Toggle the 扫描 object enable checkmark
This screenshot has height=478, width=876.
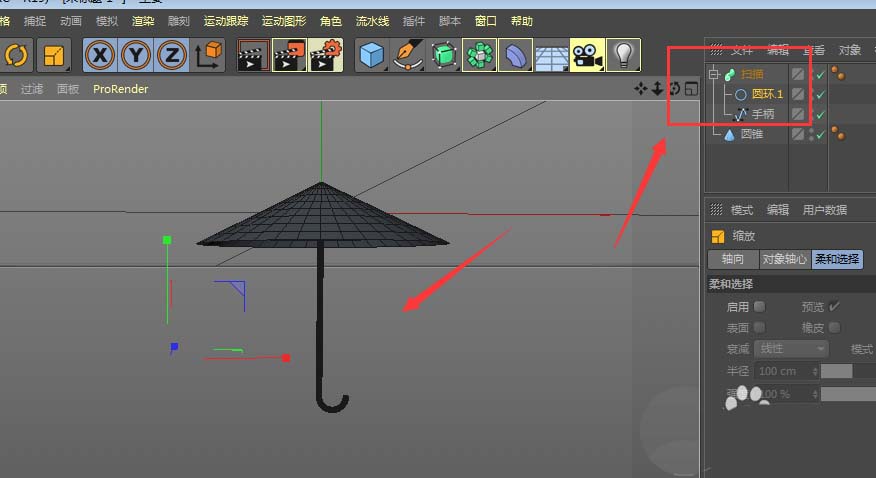(x=820, y=74)
